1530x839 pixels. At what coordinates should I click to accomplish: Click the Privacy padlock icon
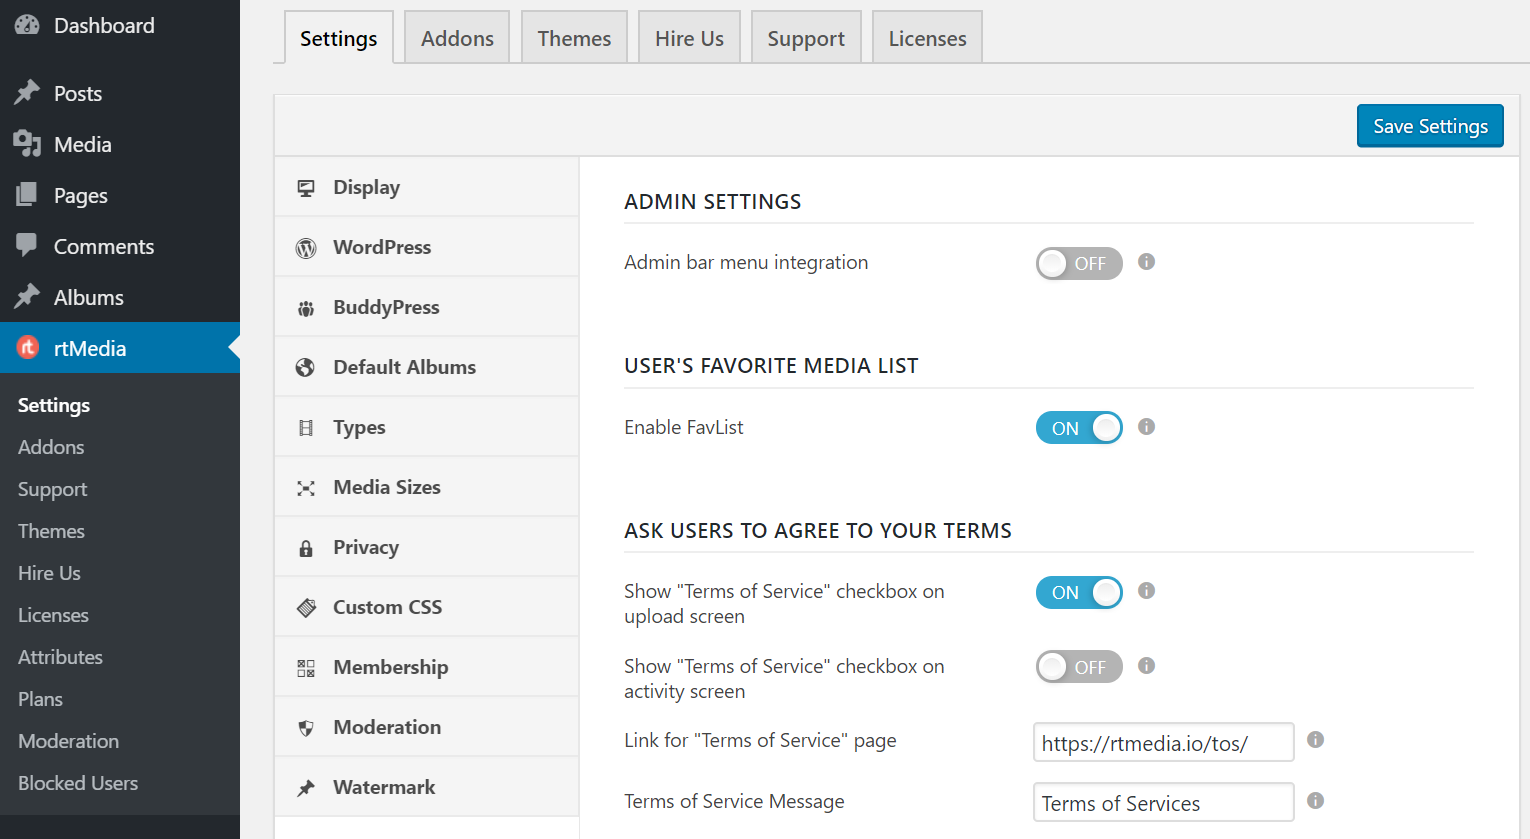pyautogui.click(x=305, y=546)
